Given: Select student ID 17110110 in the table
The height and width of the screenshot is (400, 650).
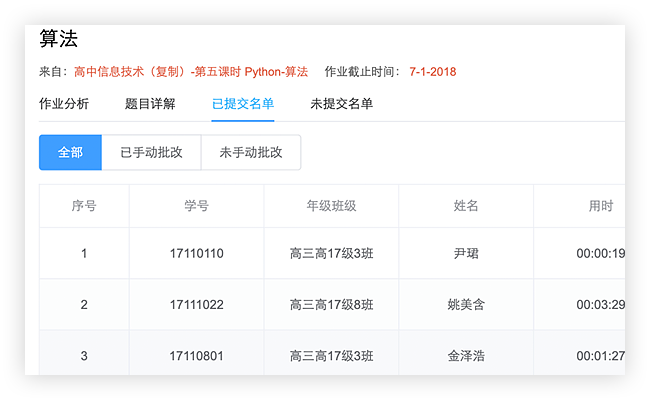Looking at the screenshot, I should (x=196, y=254).
